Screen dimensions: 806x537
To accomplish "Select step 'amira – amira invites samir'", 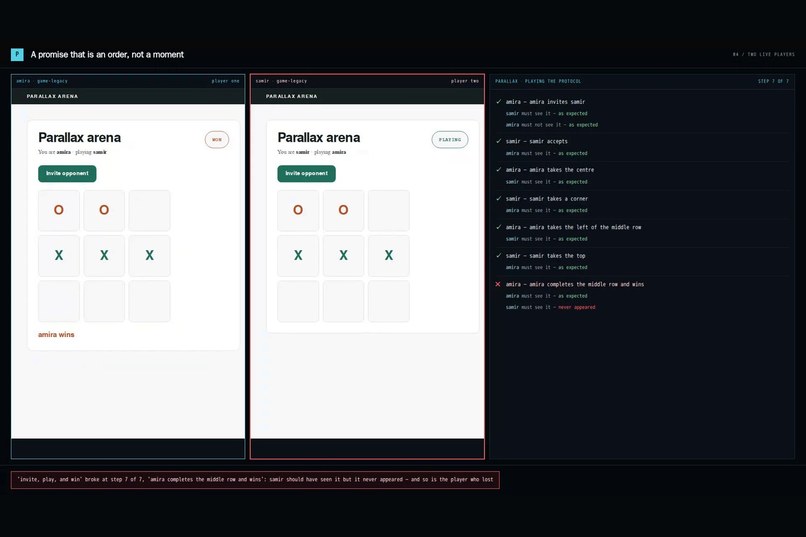I will coord(545,102).
